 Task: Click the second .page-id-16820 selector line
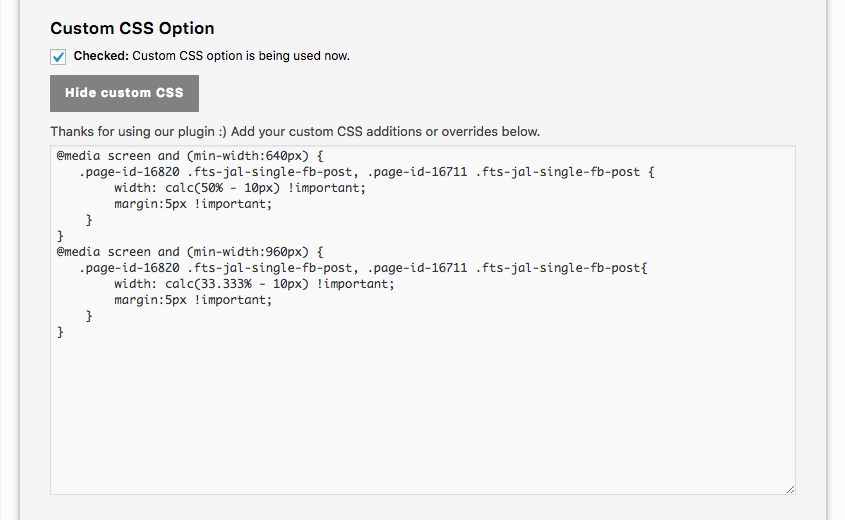(x=363, y=268)
